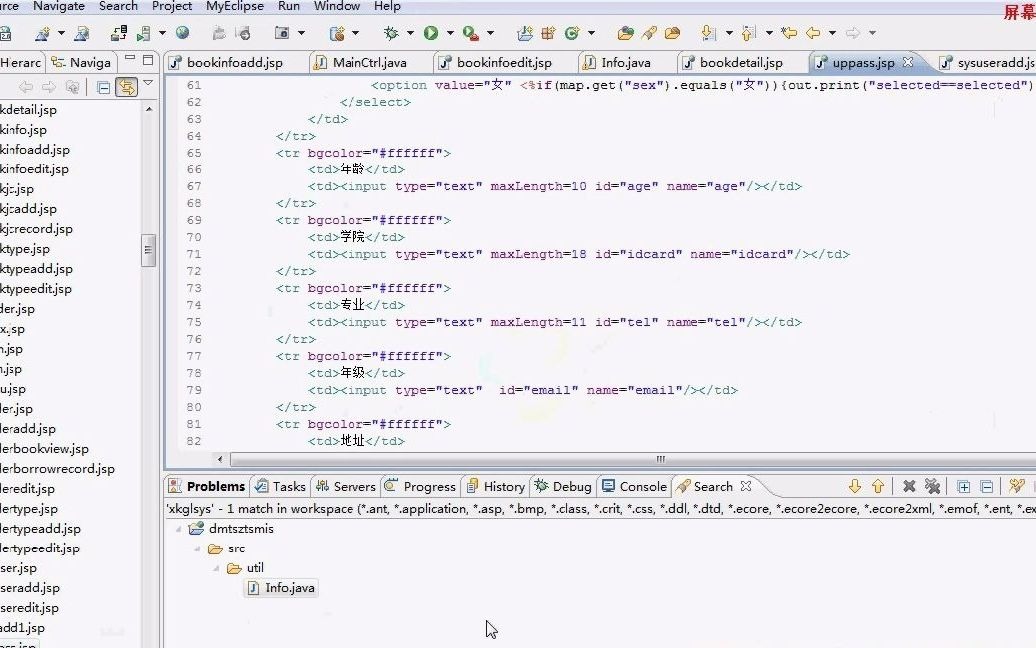Expand the Run button dropdown arrow
The image size is (1036, 648).
click(450, 31)
